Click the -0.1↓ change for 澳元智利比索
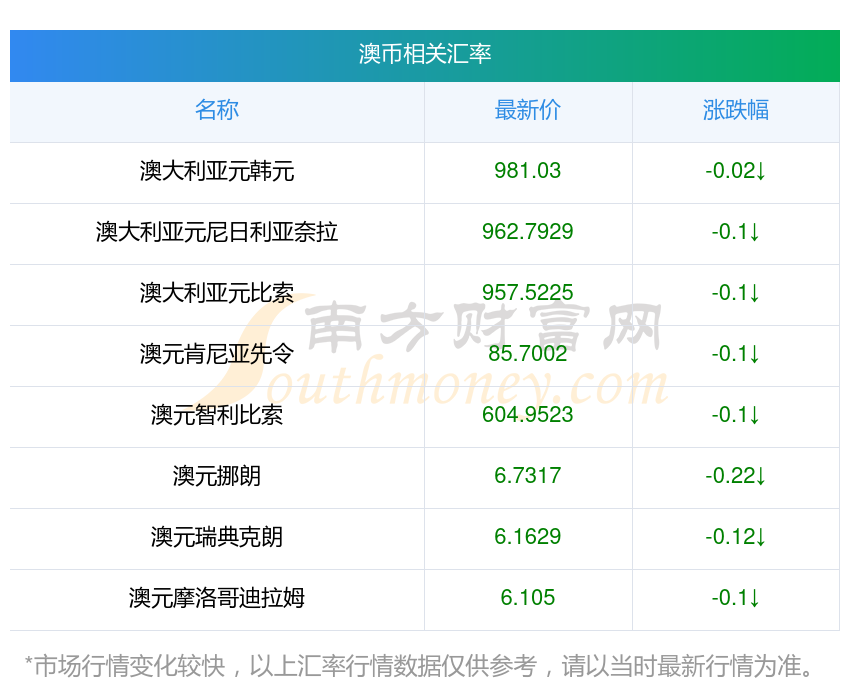This screenshot has width=850, height=697. click(x=736, y=415)
